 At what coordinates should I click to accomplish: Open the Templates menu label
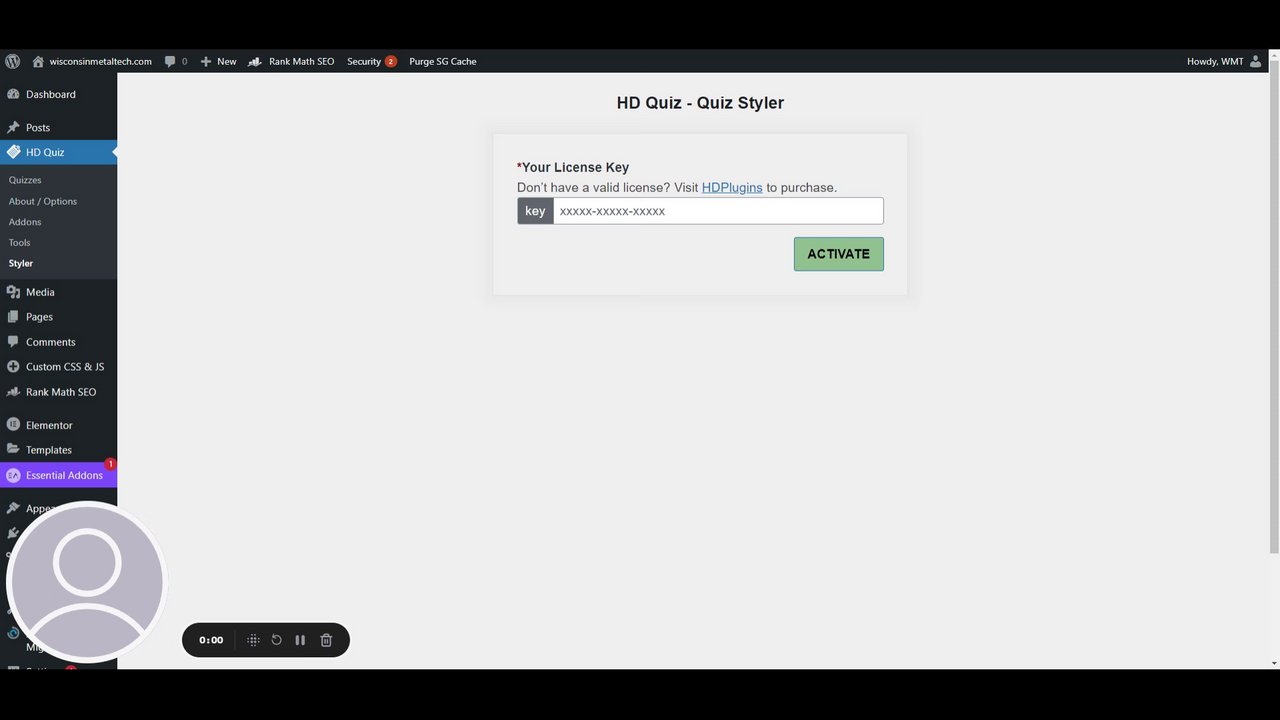pyautogui.click(x=49, y=450)
